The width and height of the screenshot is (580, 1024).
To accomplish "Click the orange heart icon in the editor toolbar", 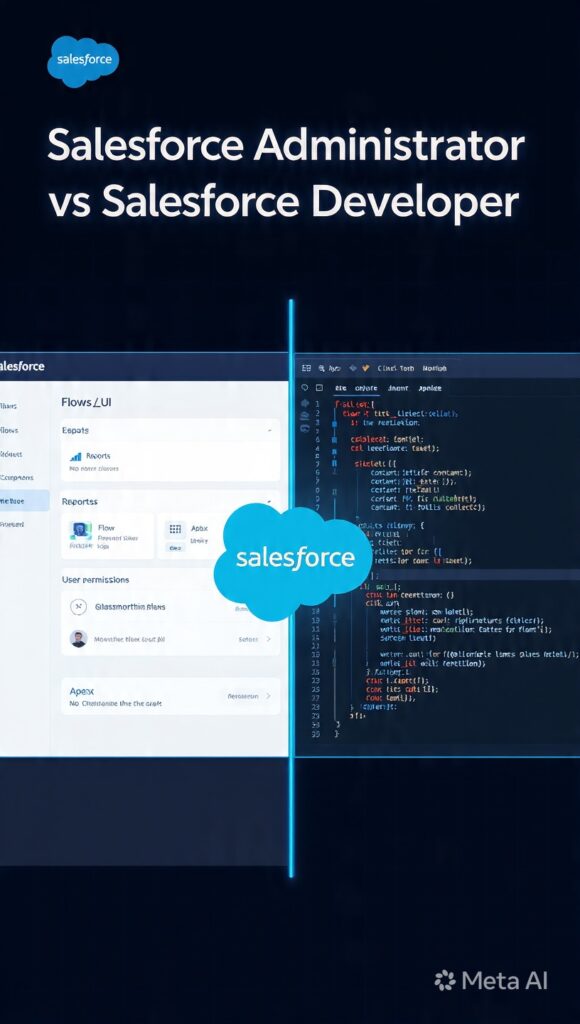I will point(366,368).
